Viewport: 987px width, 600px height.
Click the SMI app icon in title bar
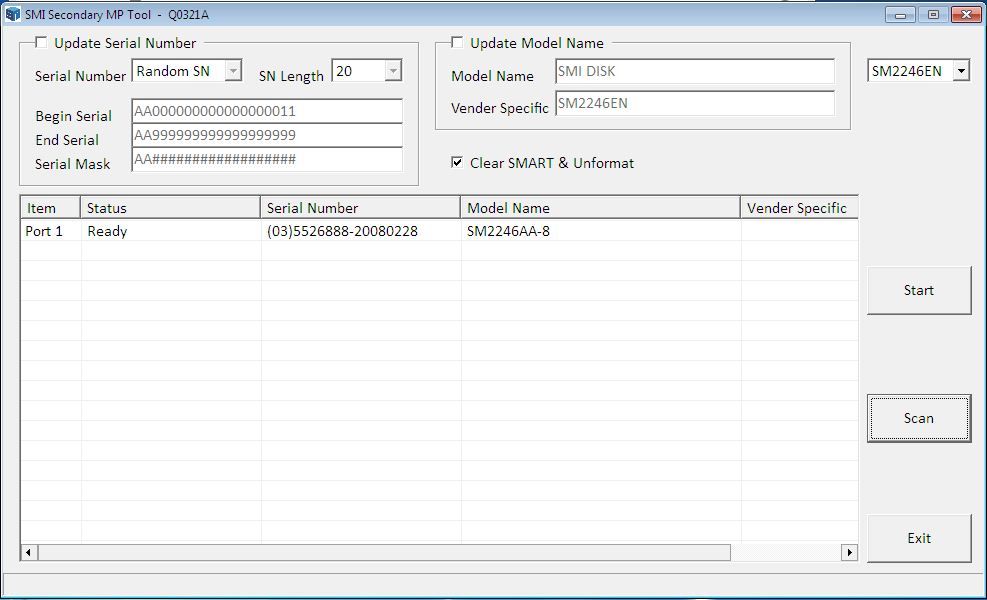[x=13, y=14]
